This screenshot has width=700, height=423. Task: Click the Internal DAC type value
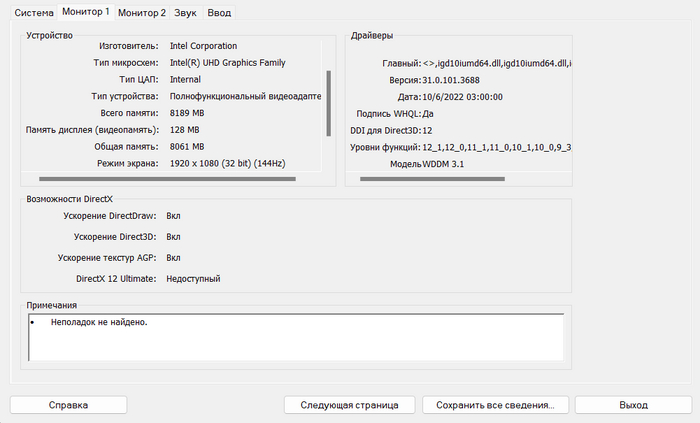click(185, 79)
